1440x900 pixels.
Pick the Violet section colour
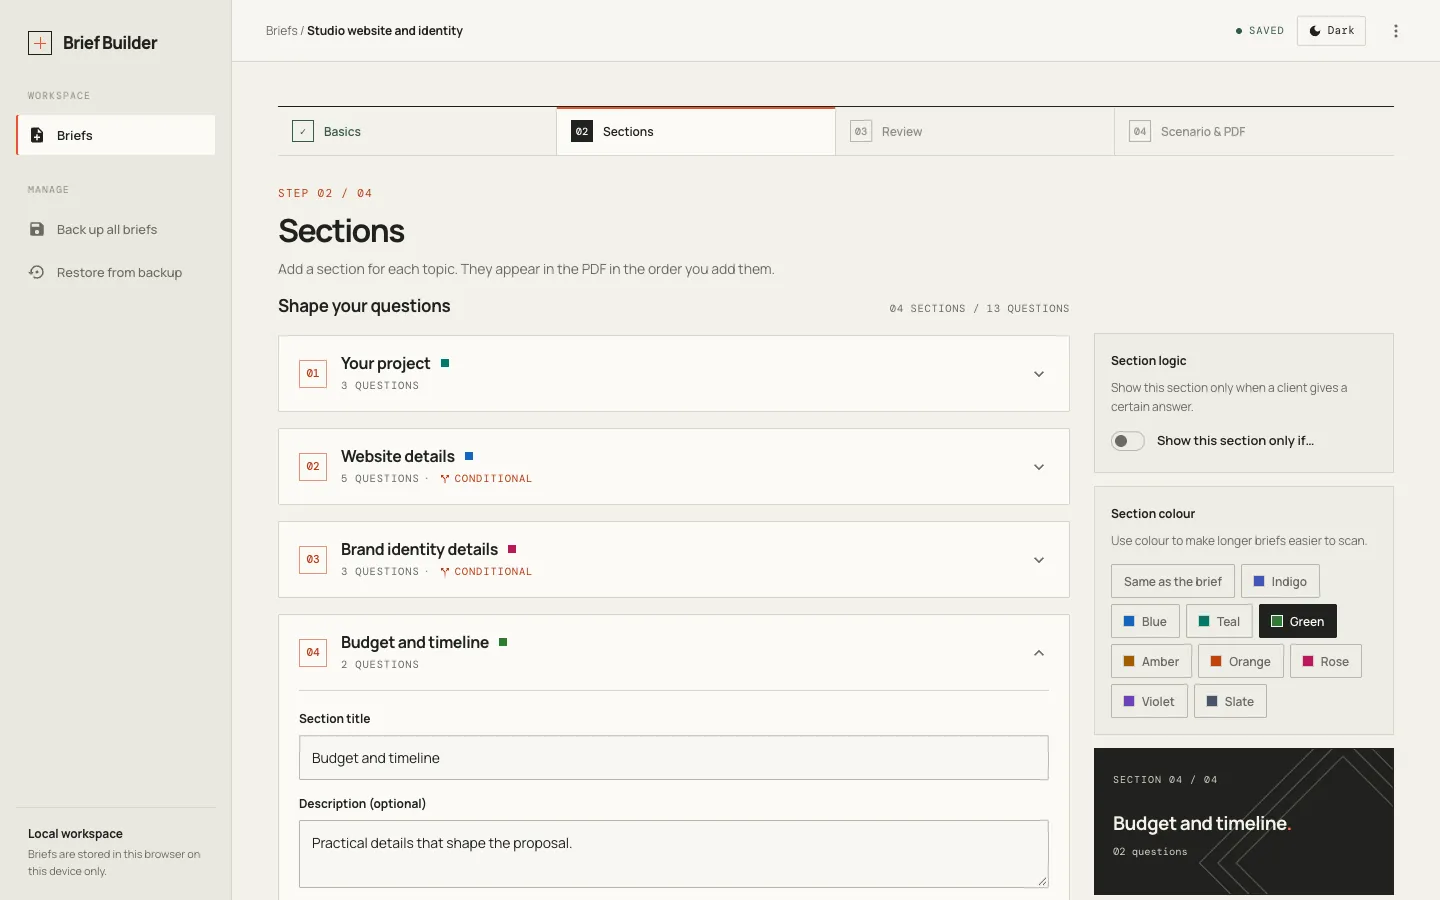[1149, 701]
